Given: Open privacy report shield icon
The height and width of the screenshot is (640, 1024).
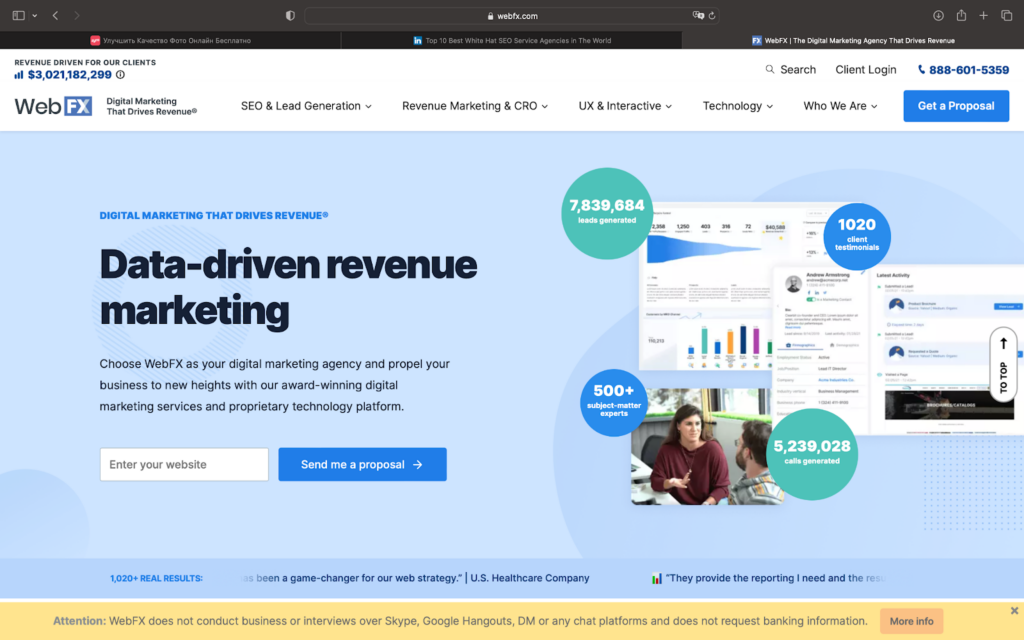Looking at the screenshot, I should [291, 16].
